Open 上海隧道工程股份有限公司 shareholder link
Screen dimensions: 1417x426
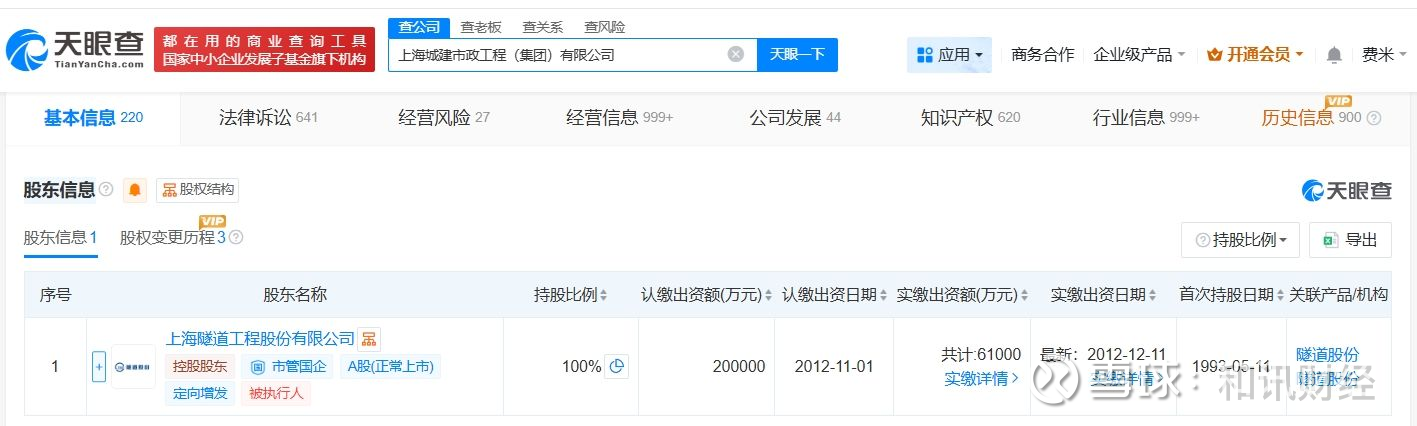pos(260,339)
